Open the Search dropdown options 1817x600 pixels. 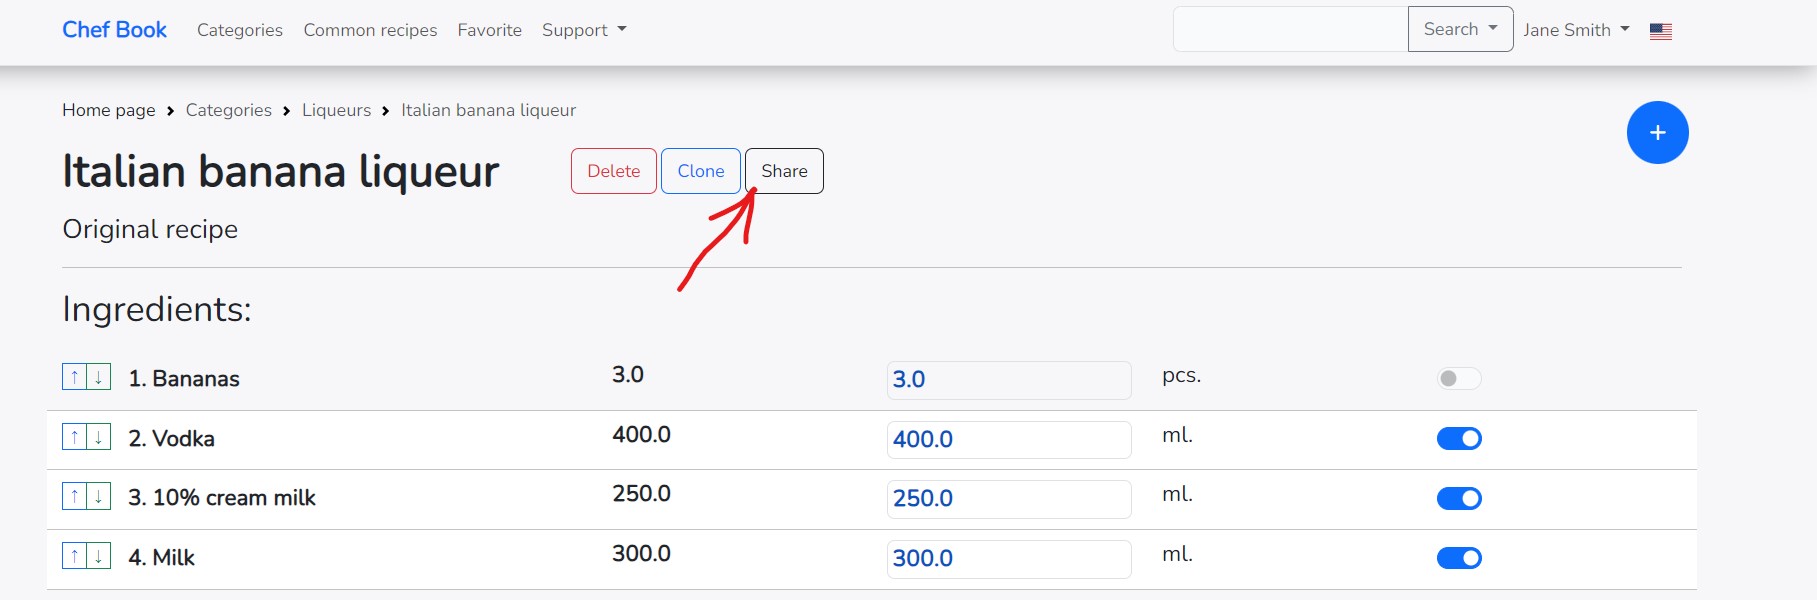pos(1460,29)
